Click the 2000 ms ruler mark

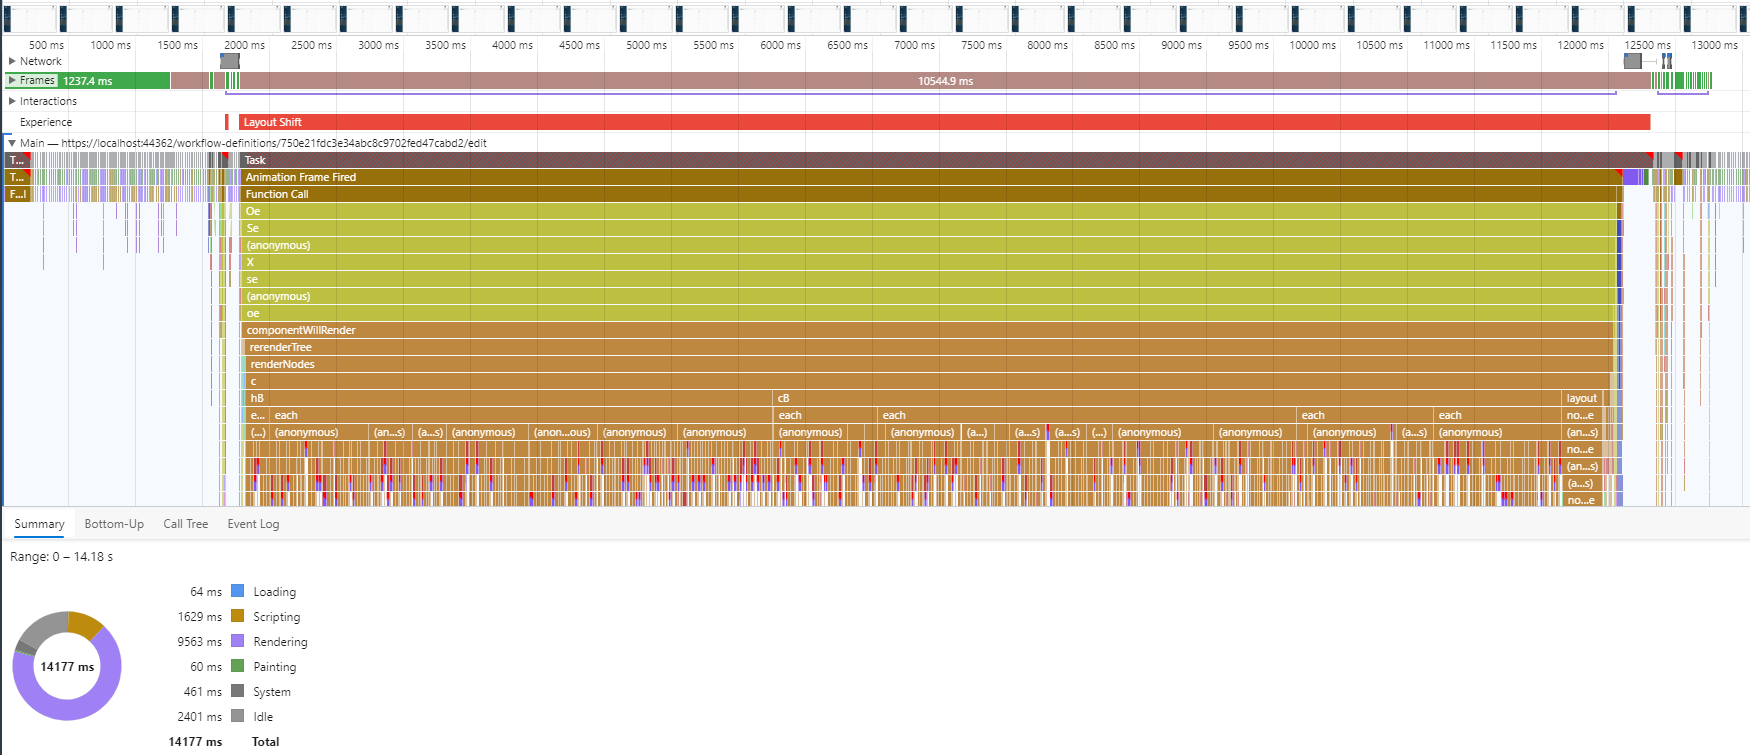click(x=244, y=45)
